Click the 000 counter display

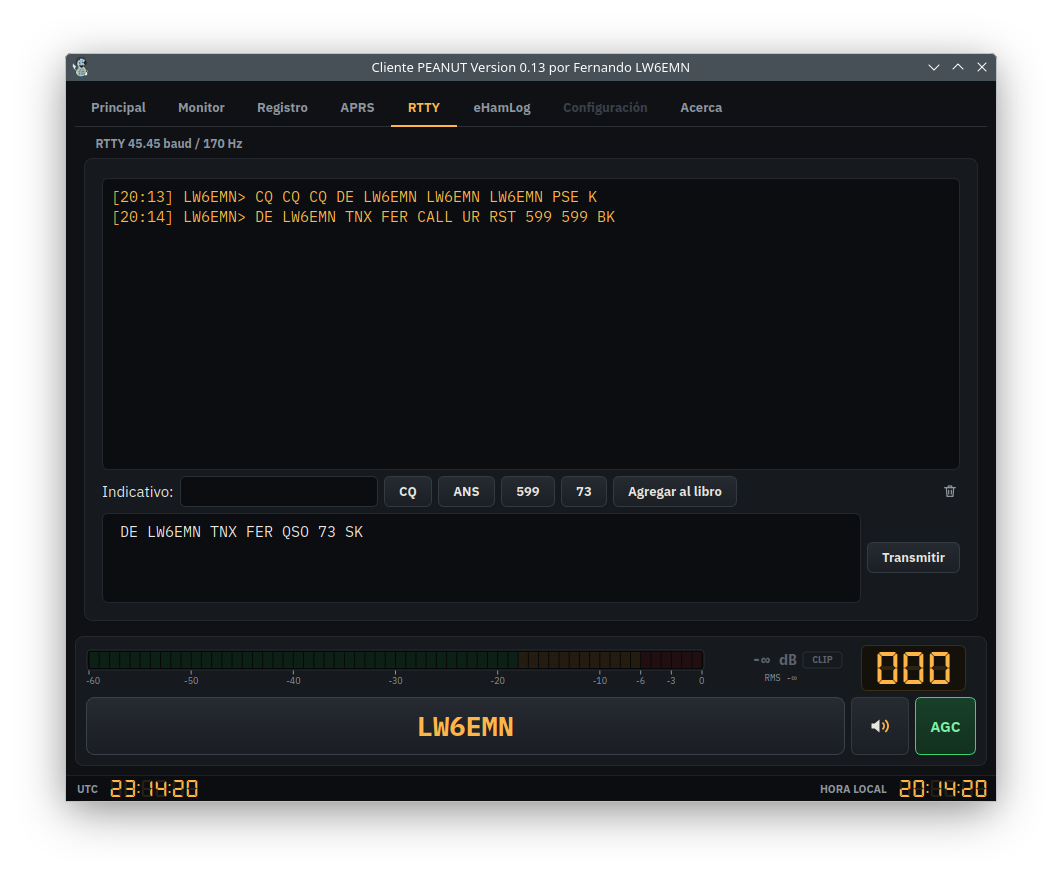pos(913,668)
